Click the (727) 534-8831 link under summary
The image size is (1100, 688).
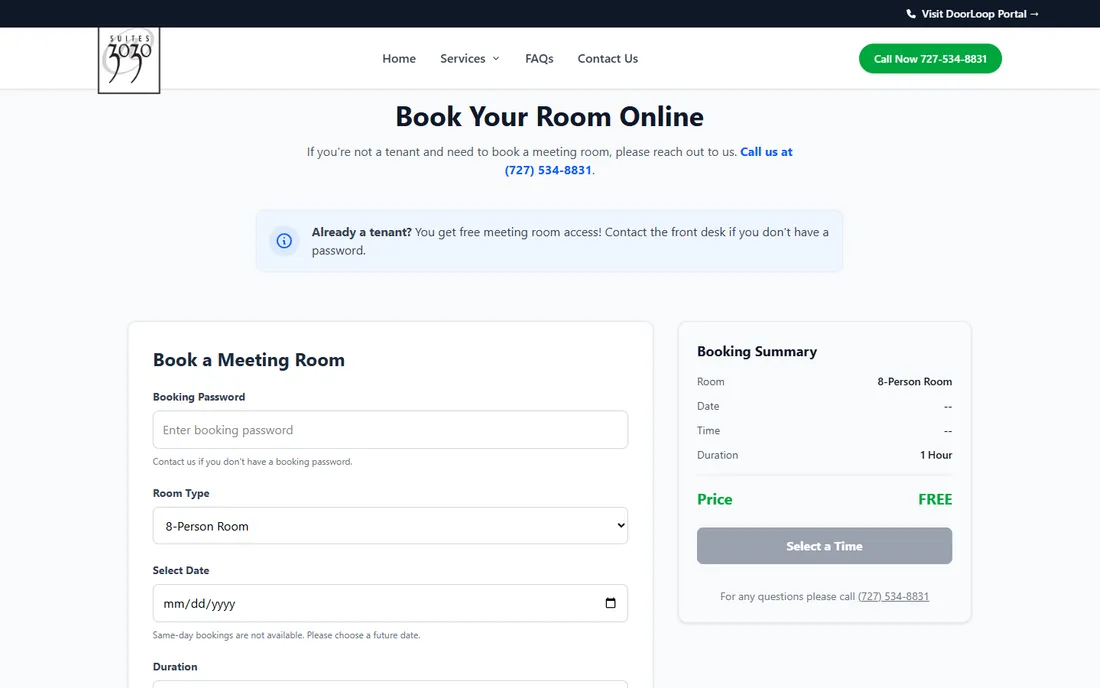pyautogui.click(x=893, y=596)
